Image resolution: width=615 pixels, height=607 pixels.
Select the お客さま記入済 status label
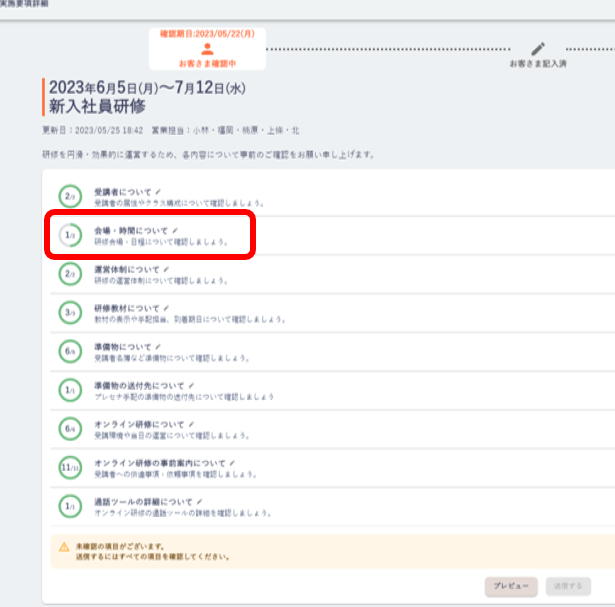pos(538,64)
